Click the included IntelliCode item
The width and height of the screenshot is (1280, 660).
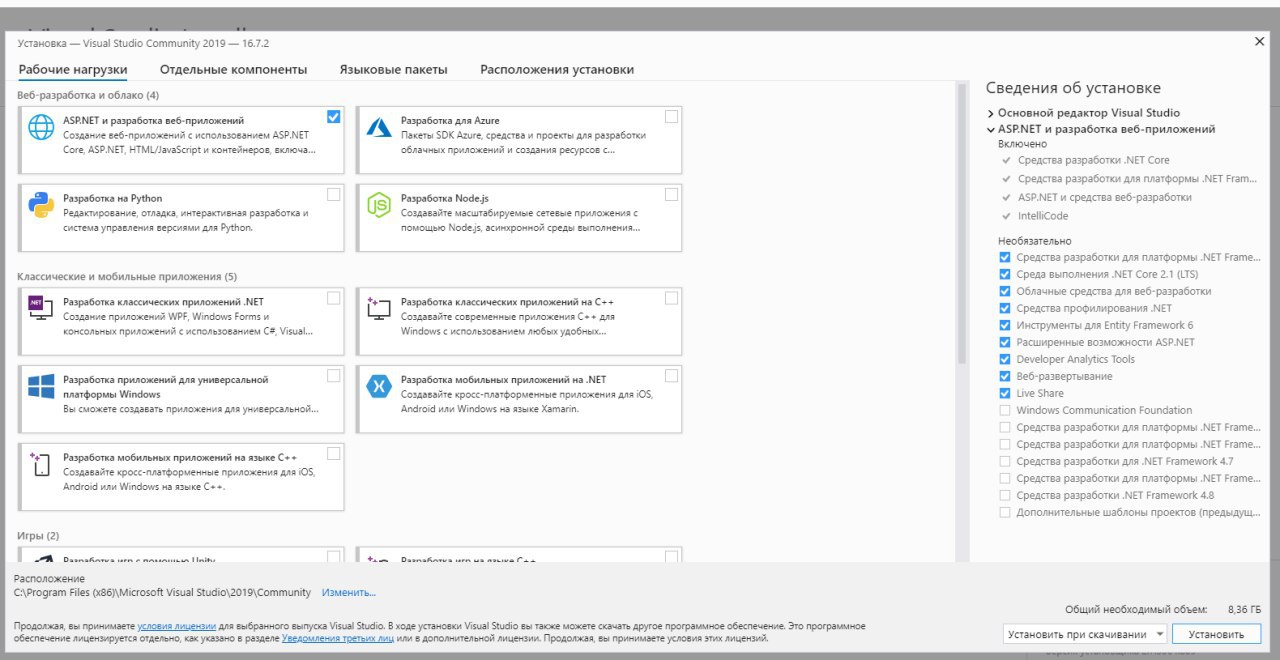point(1043,216)
